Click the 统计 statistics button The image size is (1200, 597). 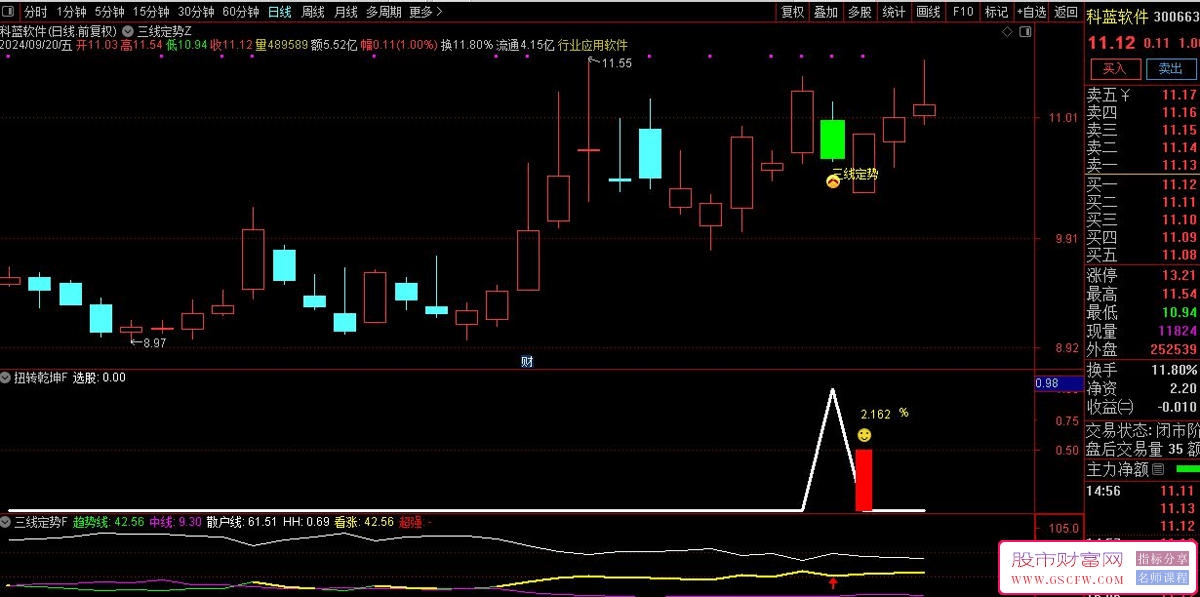click(894, 12)
